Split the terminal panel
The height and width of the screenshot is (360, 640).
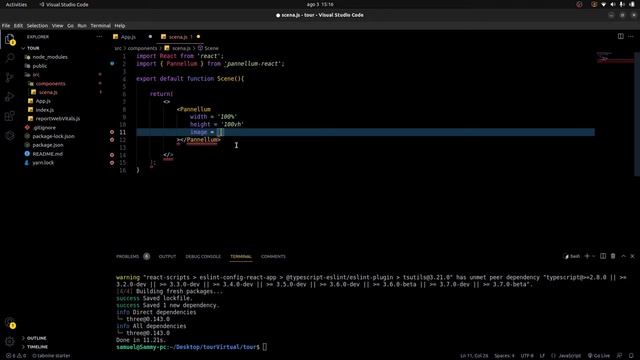tap(603, 256)
